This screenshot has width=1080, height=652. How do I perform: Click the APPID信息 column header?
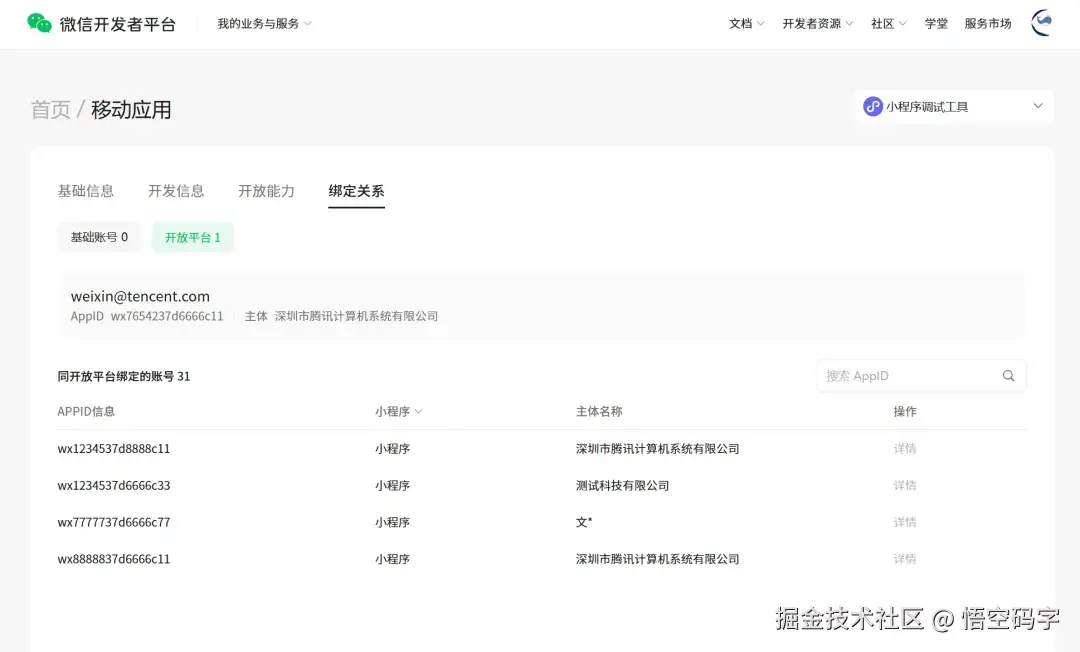86,412
